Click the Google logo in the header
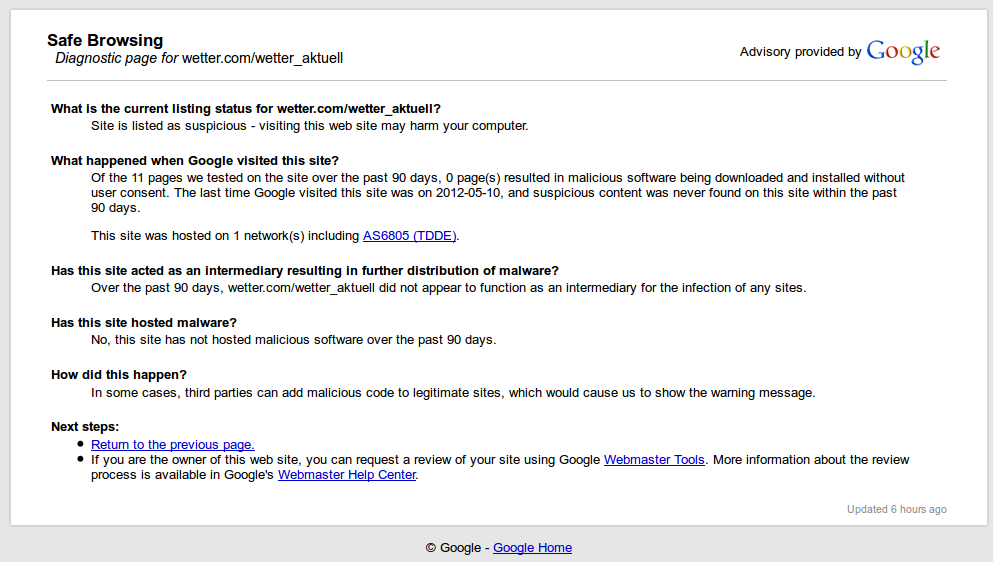993x562 pixels. click(903, 52)
